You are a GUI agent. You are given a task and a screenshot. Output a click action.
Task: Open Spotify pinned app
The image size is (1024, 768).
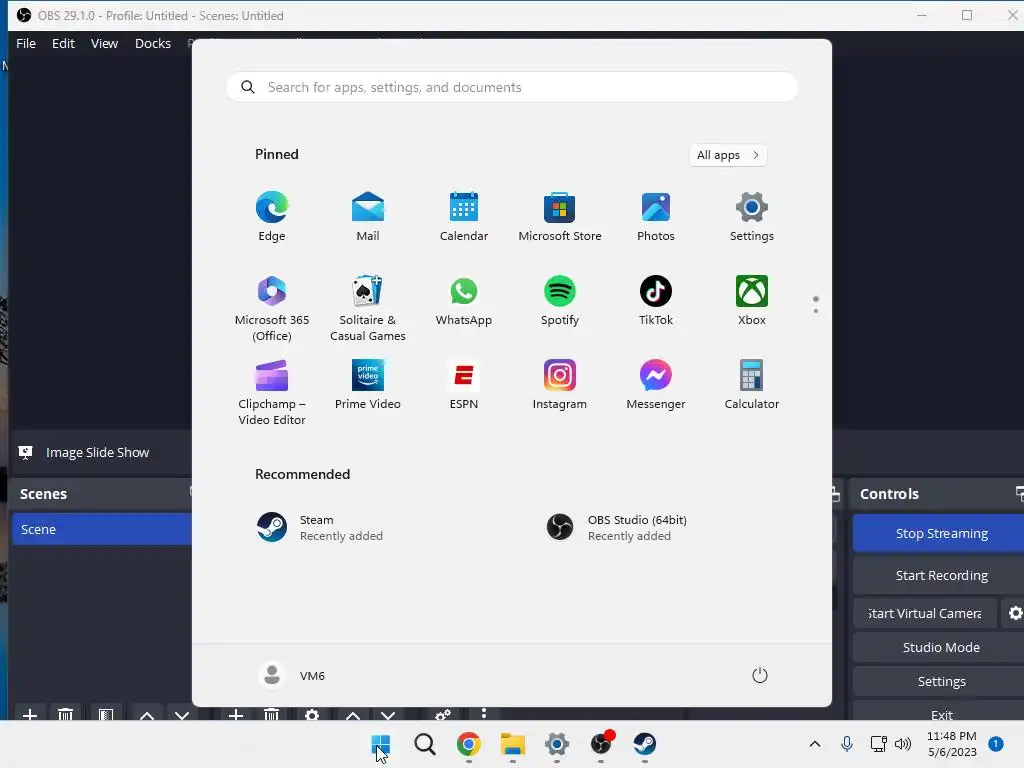[560, 300]
